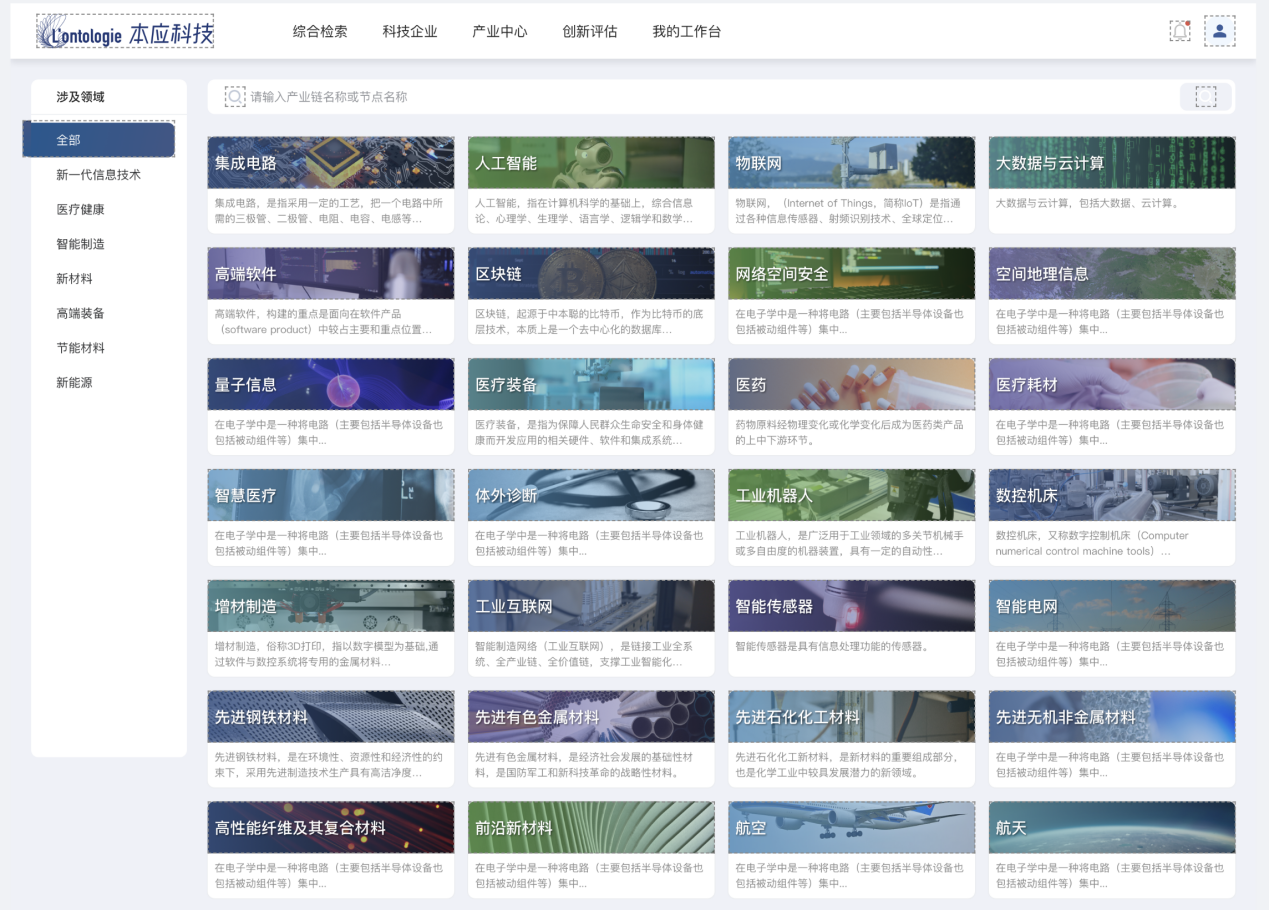Open the user profile avatar icon

tap(1219, 31)
